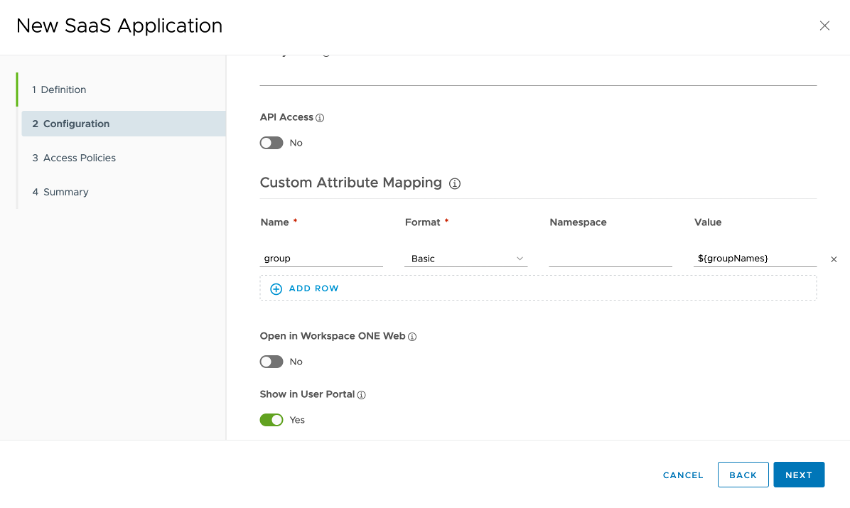Cancel the application setup
Screen dimensions: 850x508
[x=683, y=475]
